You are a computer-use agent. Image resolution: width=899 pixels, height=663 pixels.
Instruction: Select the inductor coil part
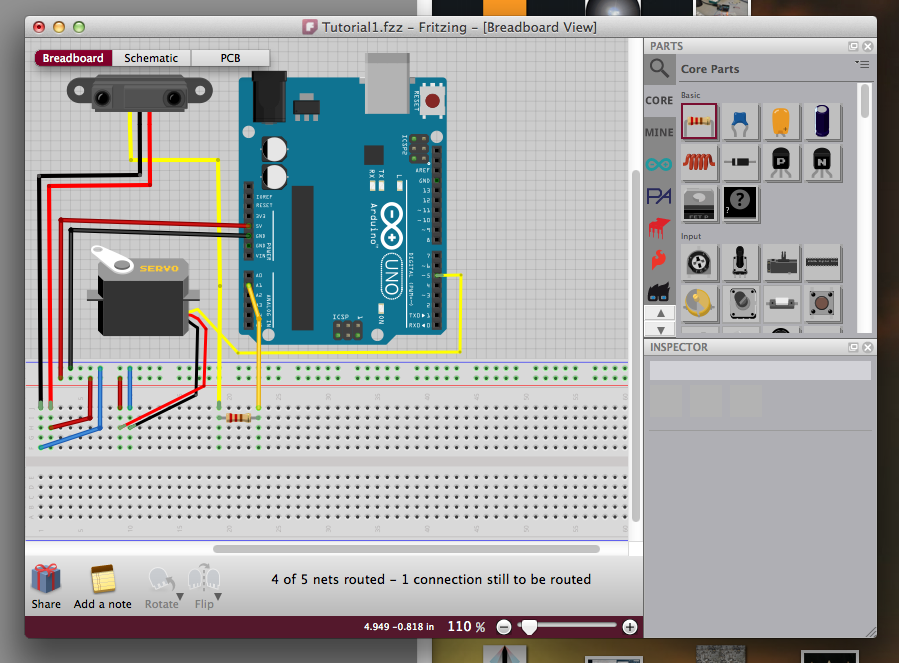coord(700,162)
